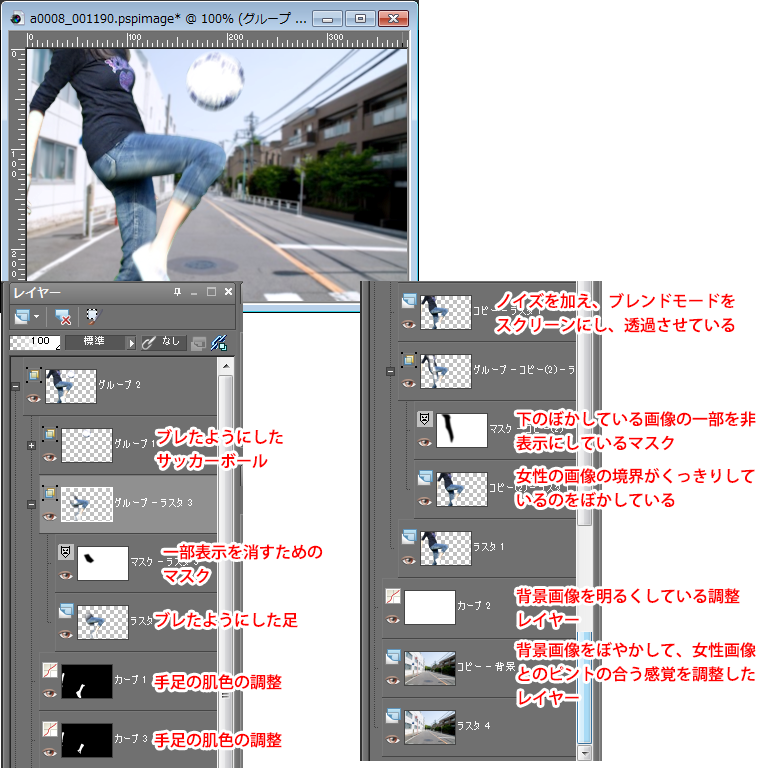
Task: Click the image window's application icon
Action: pos(17,19)
